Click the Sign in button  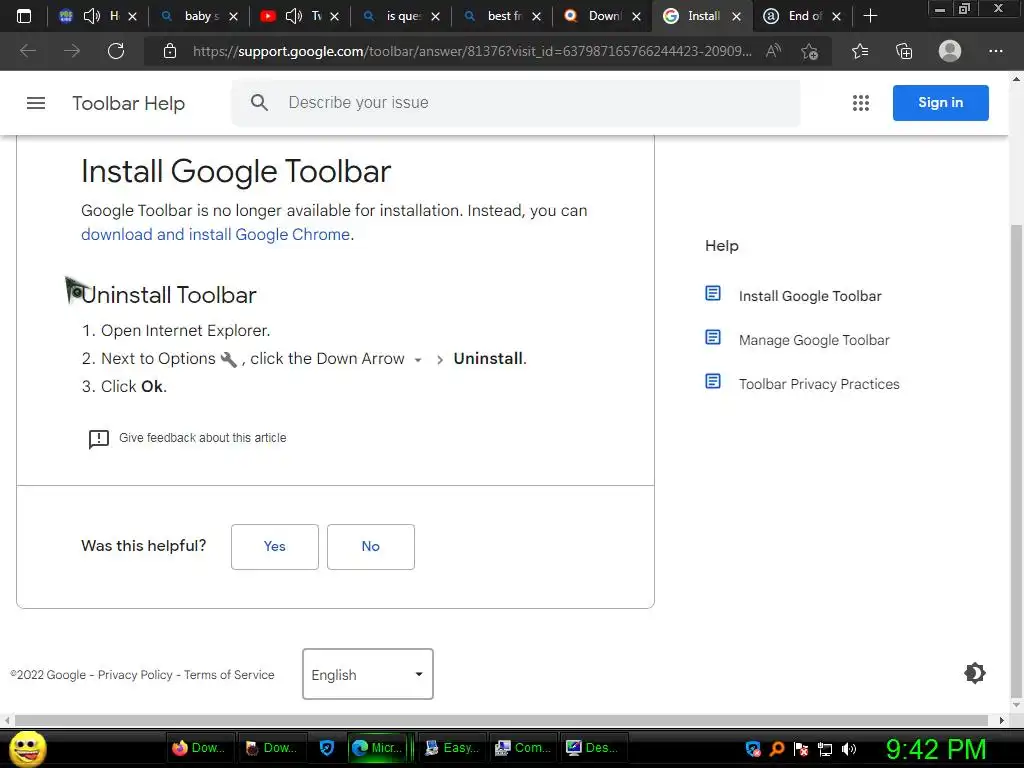coord(940,103)
